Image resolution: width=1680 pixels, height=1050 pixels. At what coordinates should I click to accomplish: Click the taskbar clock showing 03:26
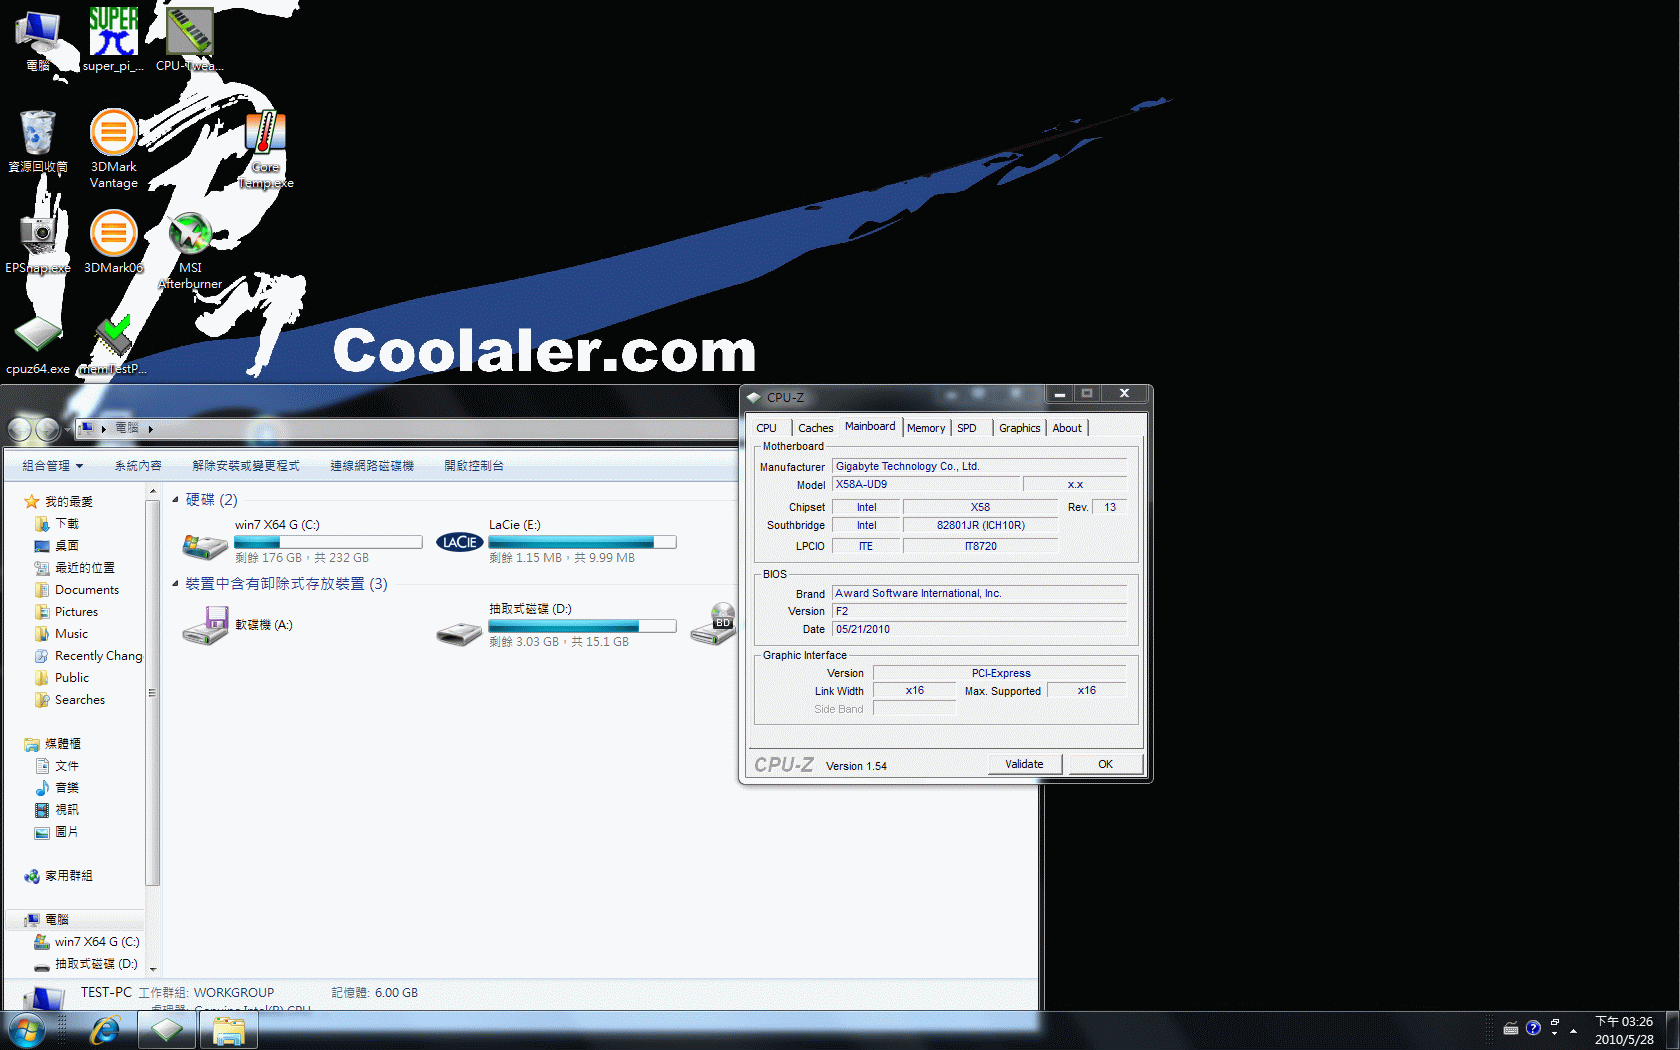pyautogui.click(x=1624, y=1031)
